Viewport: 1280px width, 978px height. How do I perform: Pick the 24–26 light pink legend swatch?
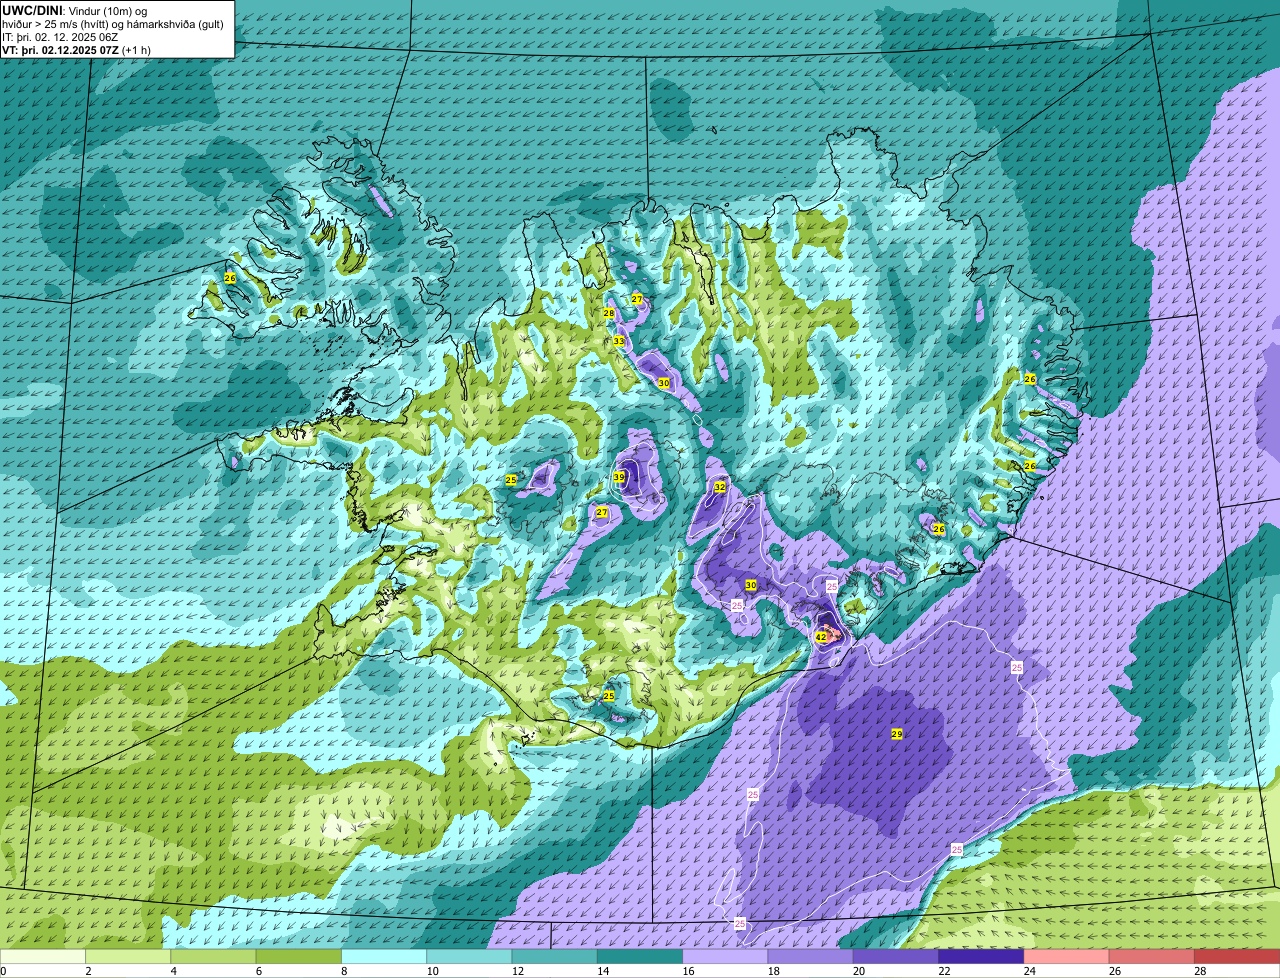pyautogui.click(x=1067, y=956)
